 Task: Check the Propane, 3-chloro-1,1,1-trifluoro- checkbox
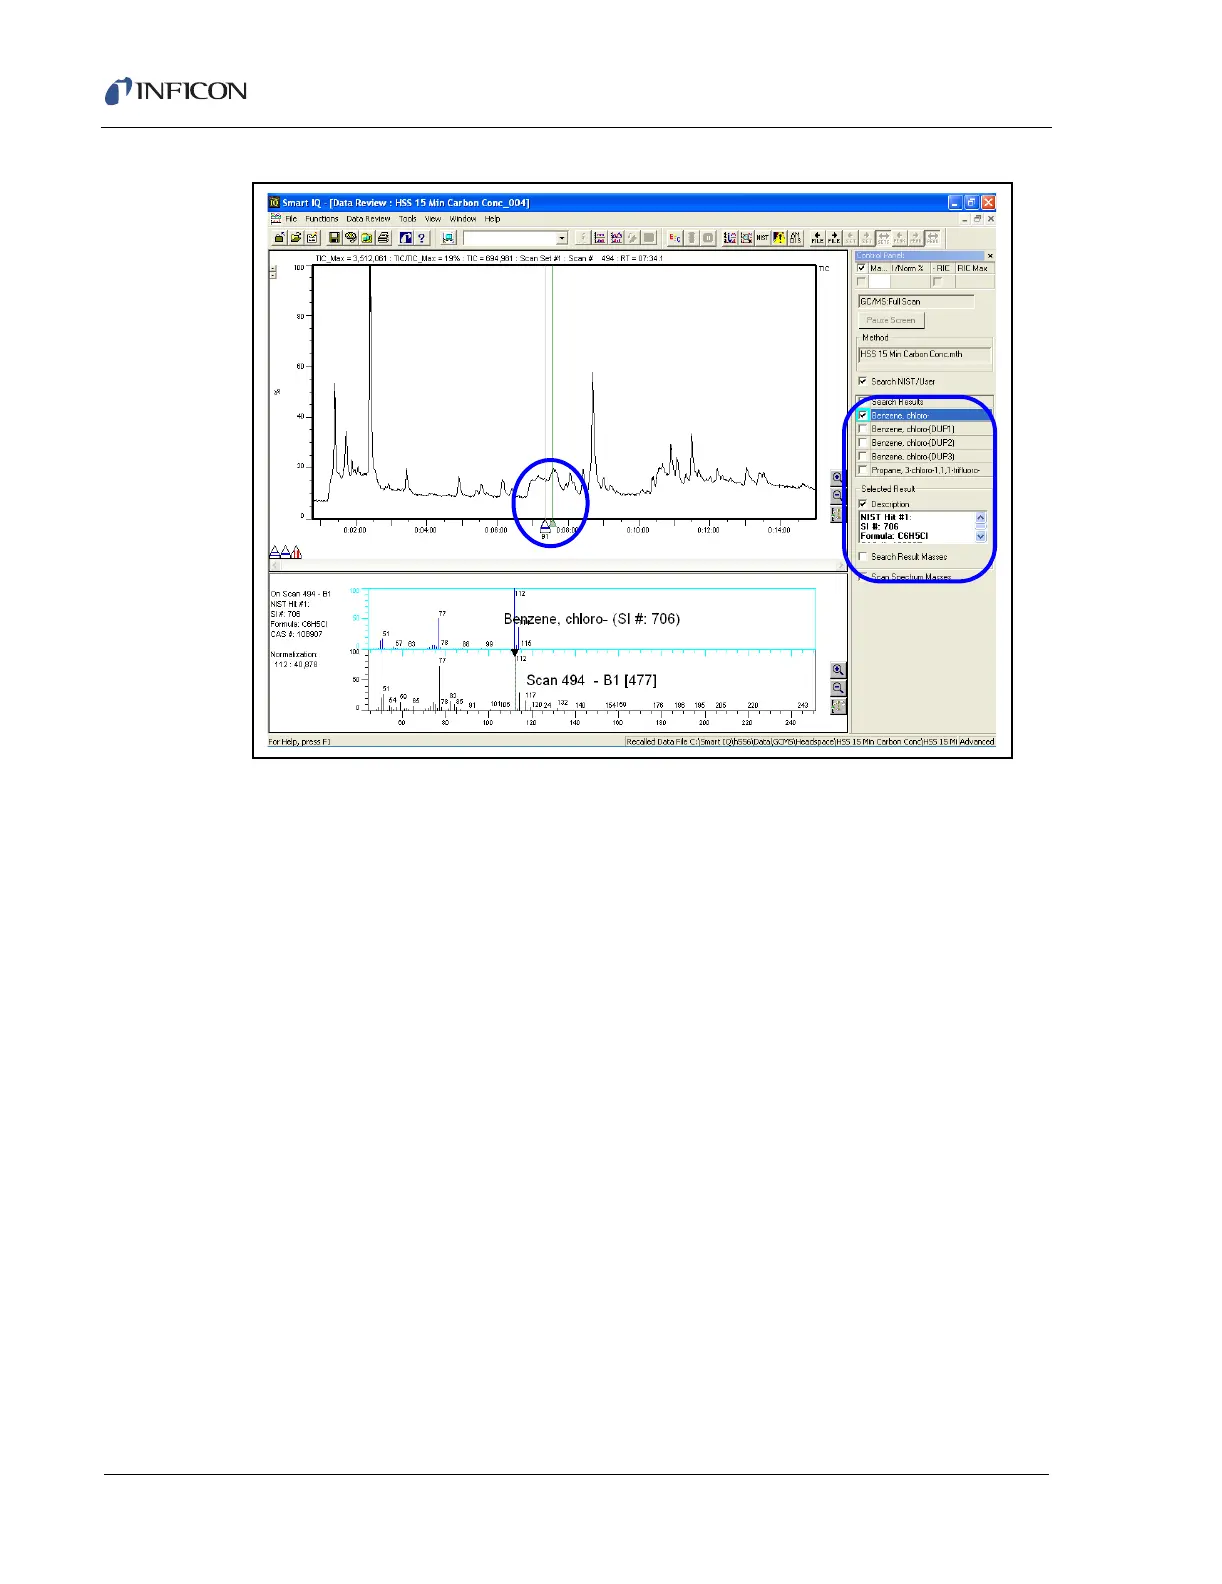862,470
